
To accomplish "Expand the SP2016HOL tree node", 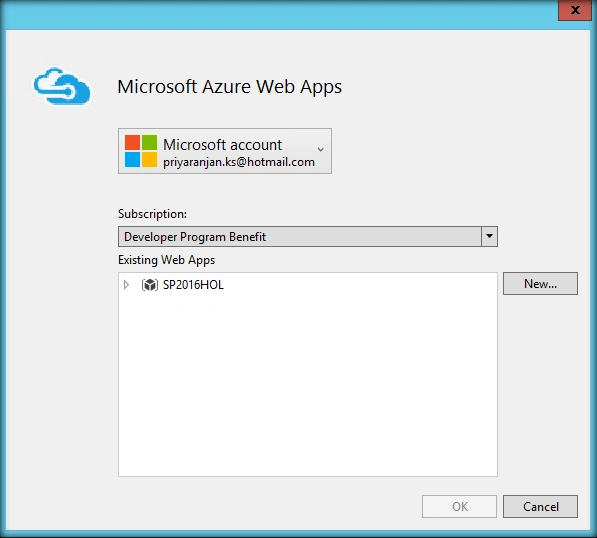I will pyautogui.click(x=126, y=284).
